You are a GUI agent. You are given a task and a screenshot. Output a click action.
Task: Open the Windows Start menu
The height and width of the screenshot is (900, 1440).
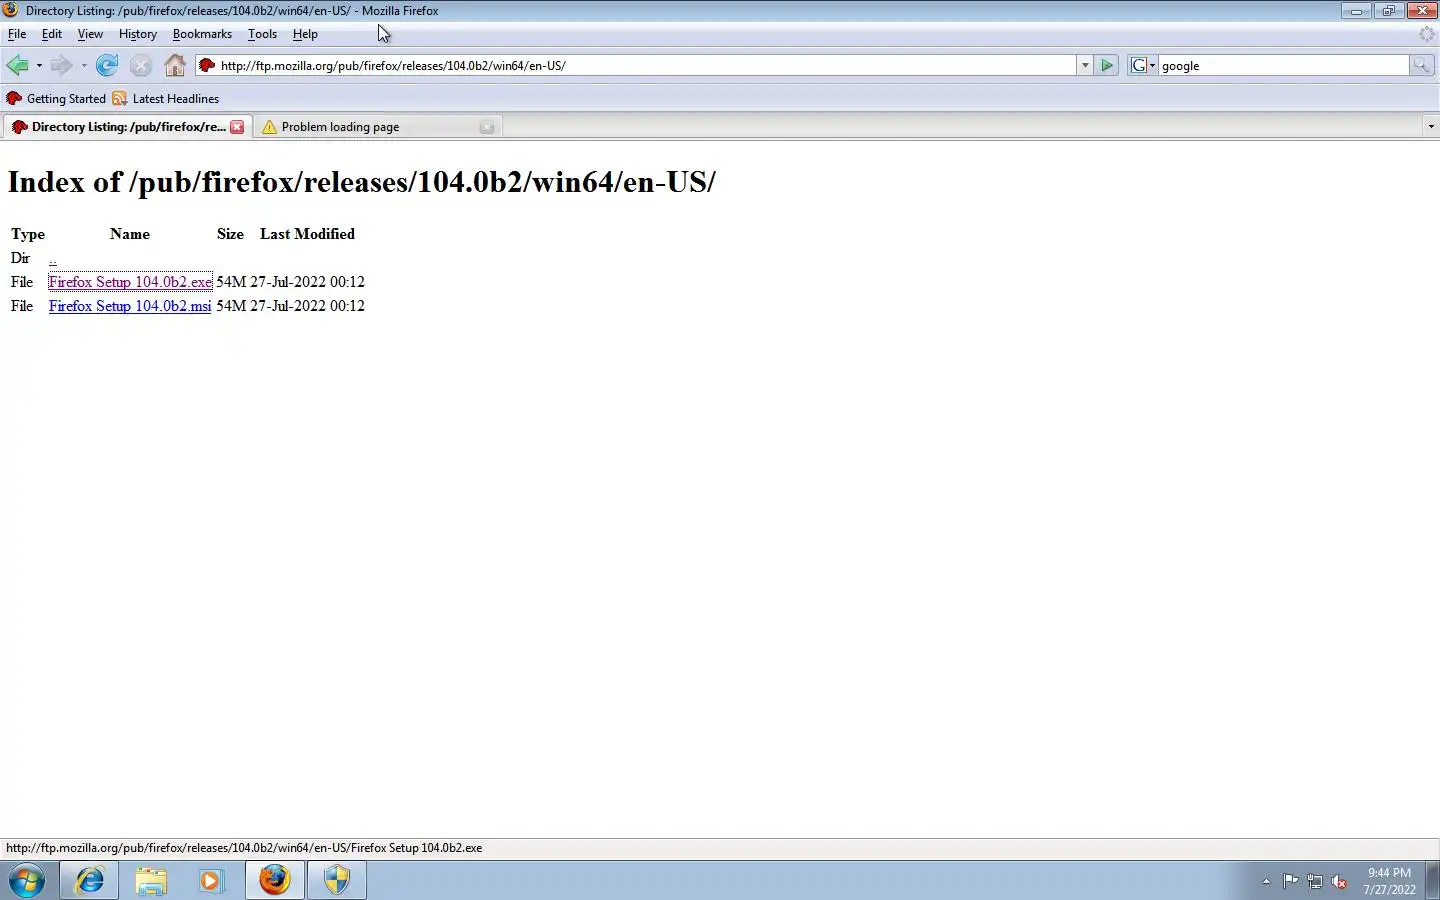point(27,880)
